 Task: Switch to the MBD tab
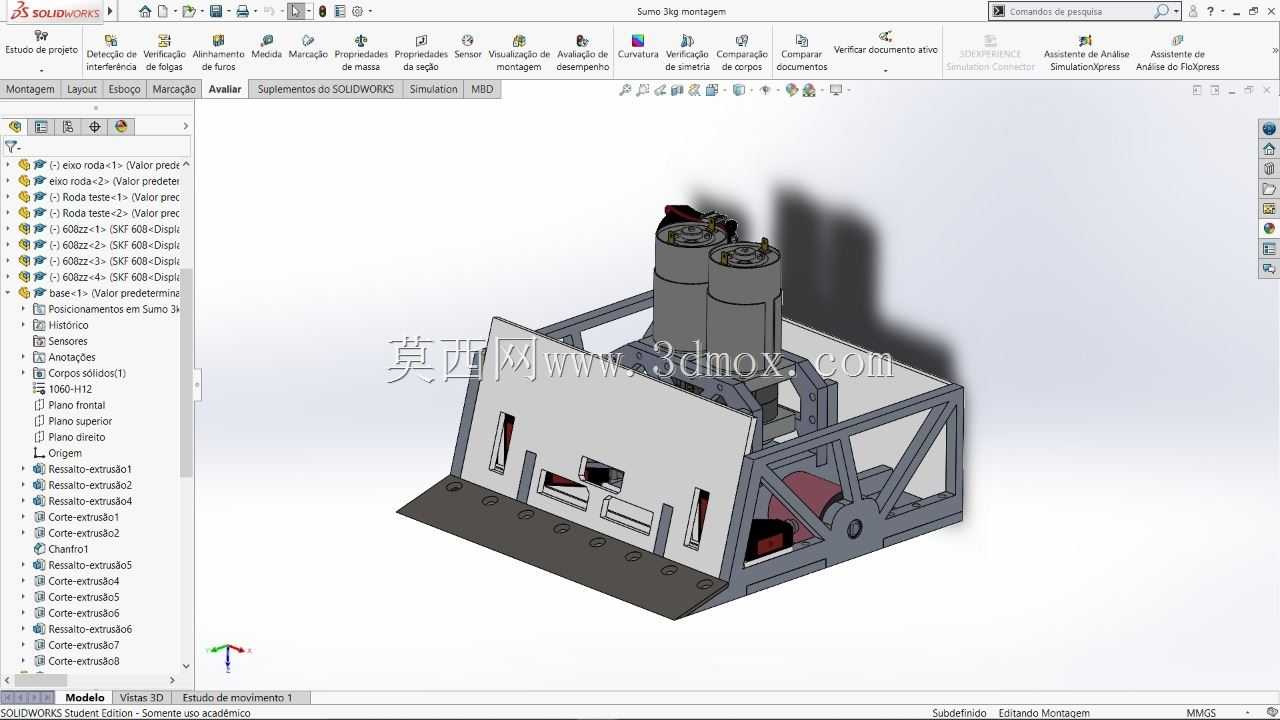click(482, 89)
